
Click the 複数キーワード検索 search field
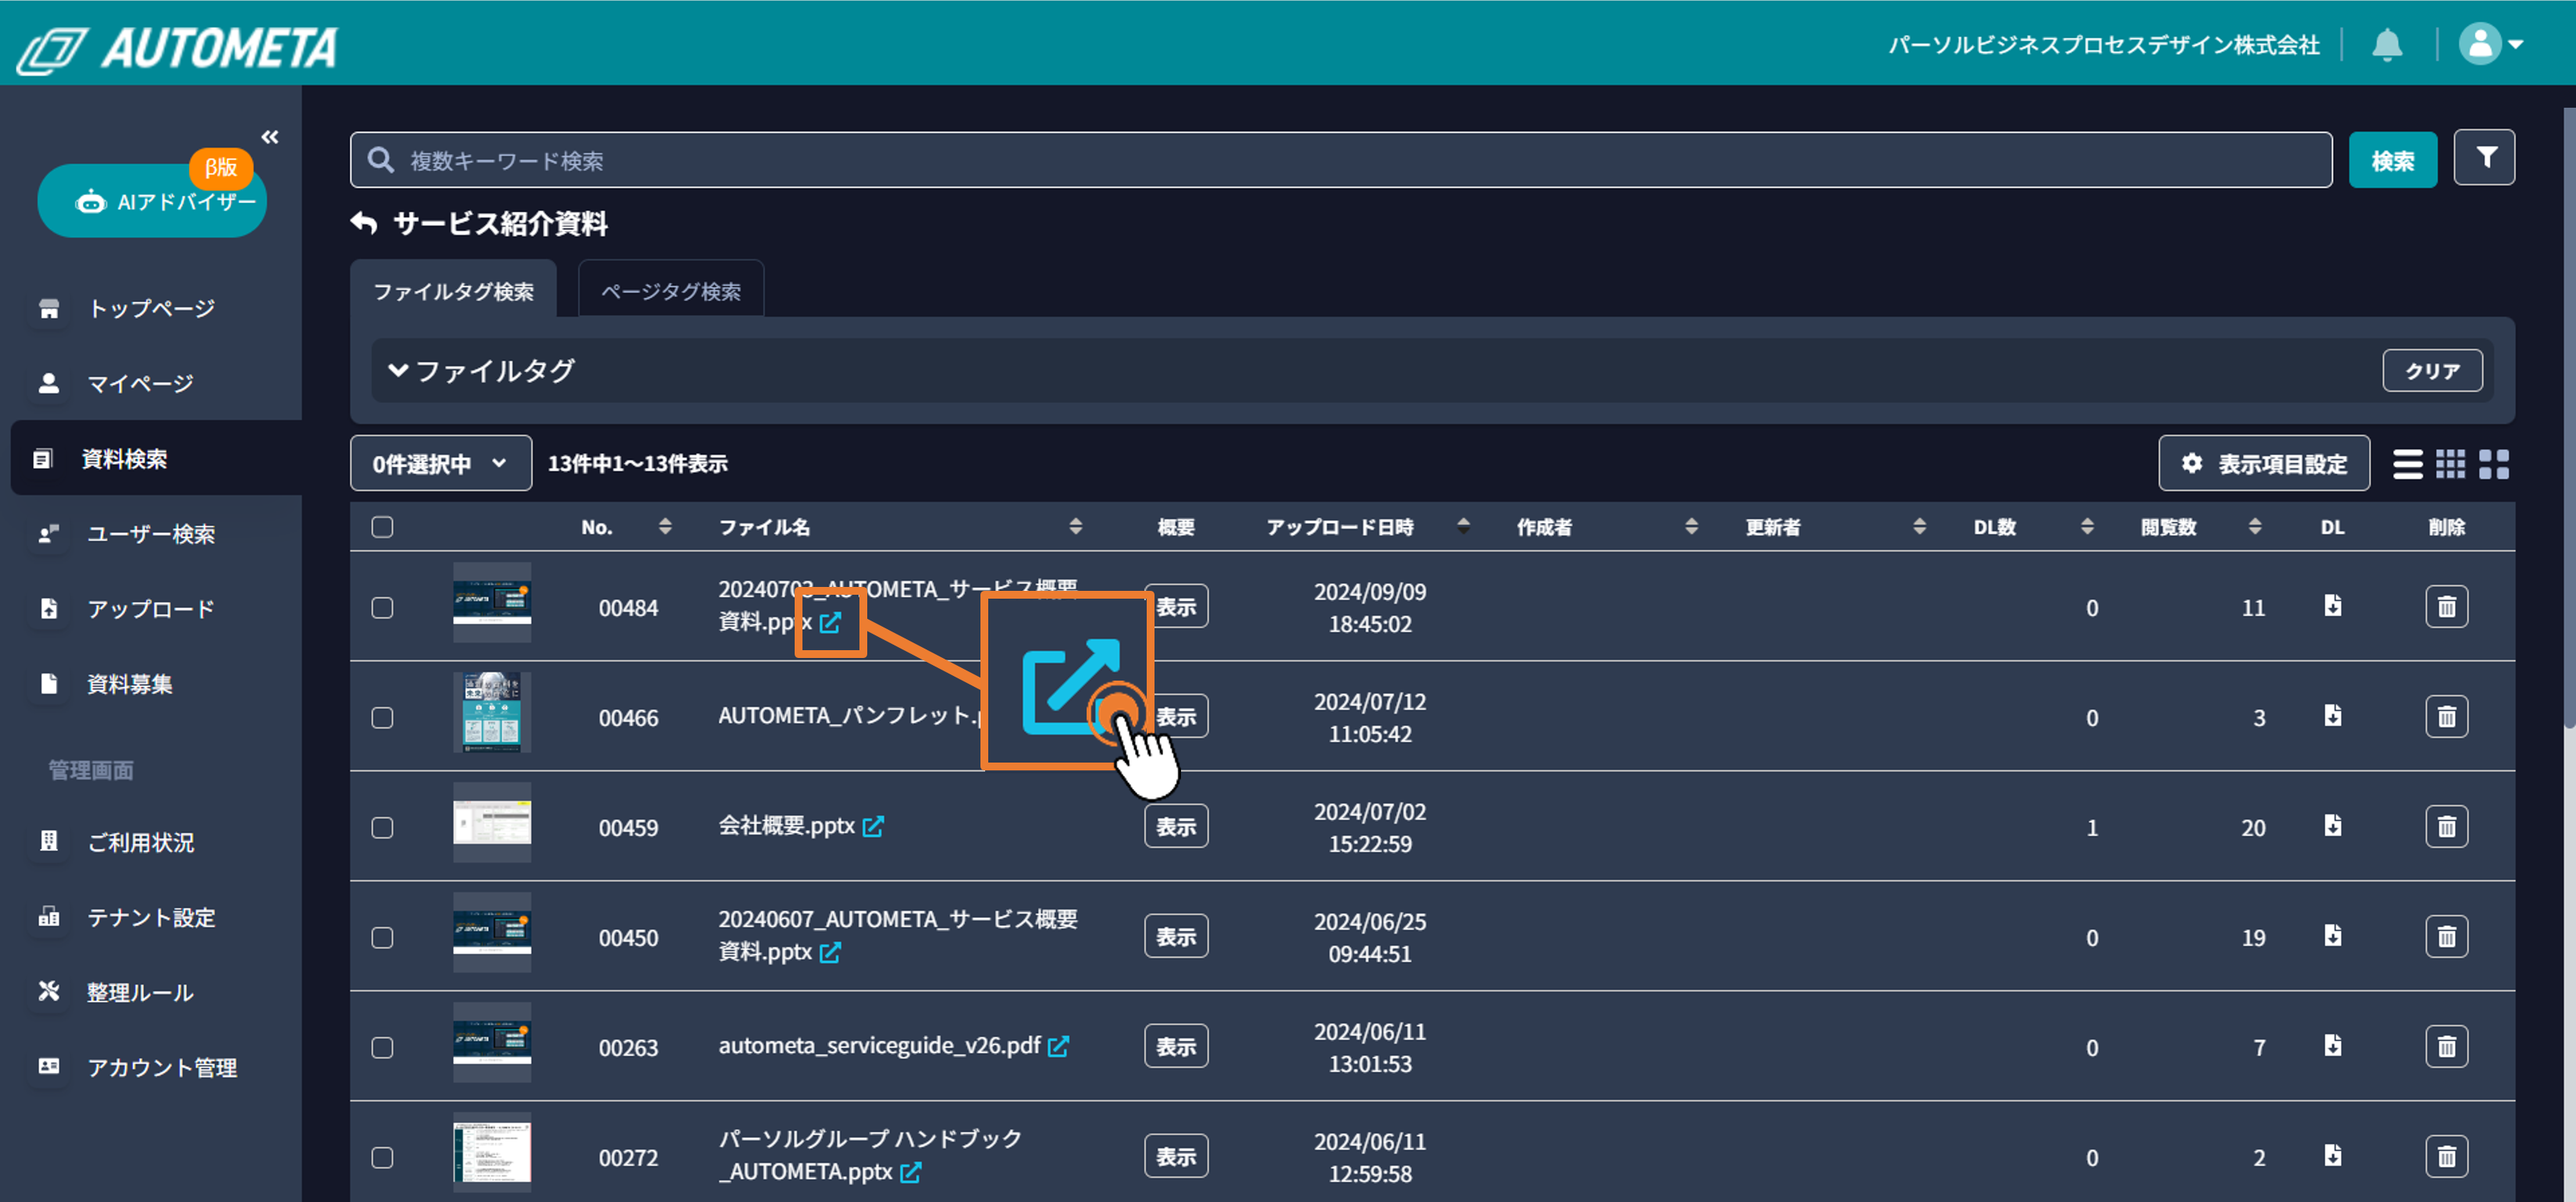point(1341,160)
